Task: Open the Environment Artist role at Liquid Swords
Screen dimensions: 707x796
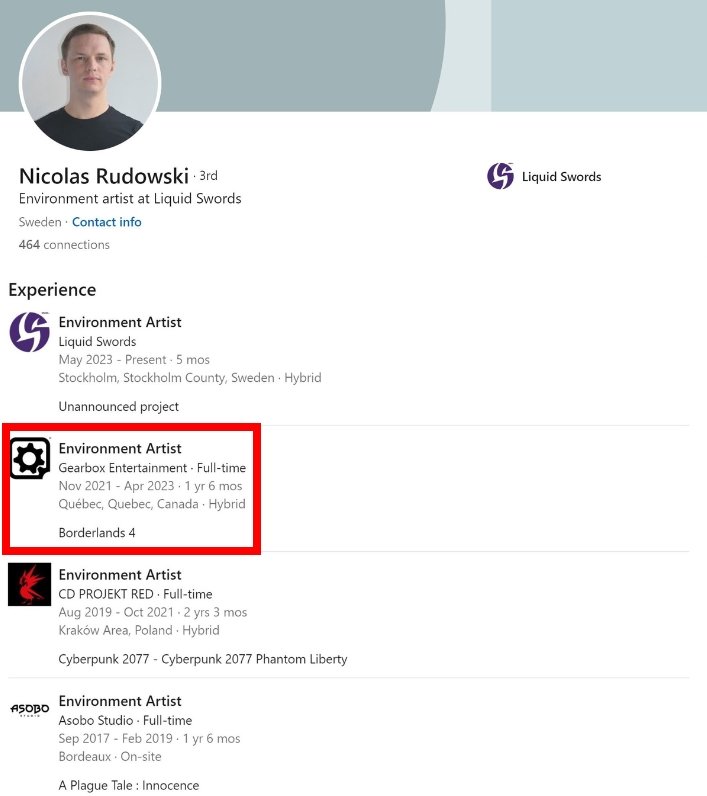Action: point(120,322)
